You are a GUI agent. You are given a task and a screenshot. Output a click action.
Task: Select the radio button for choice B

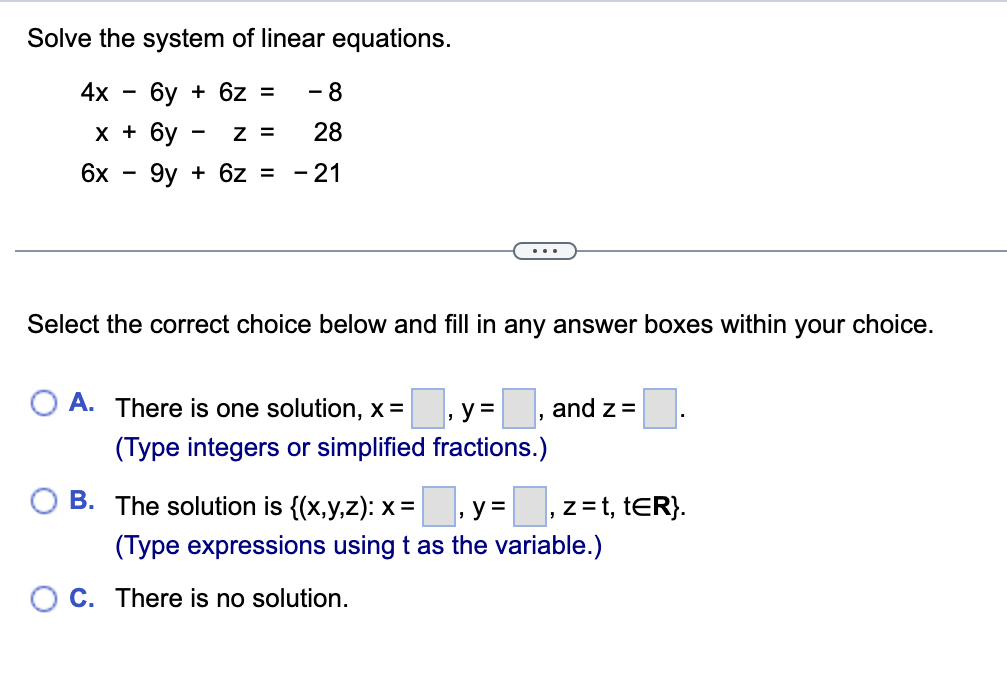[x=44, y=500]
